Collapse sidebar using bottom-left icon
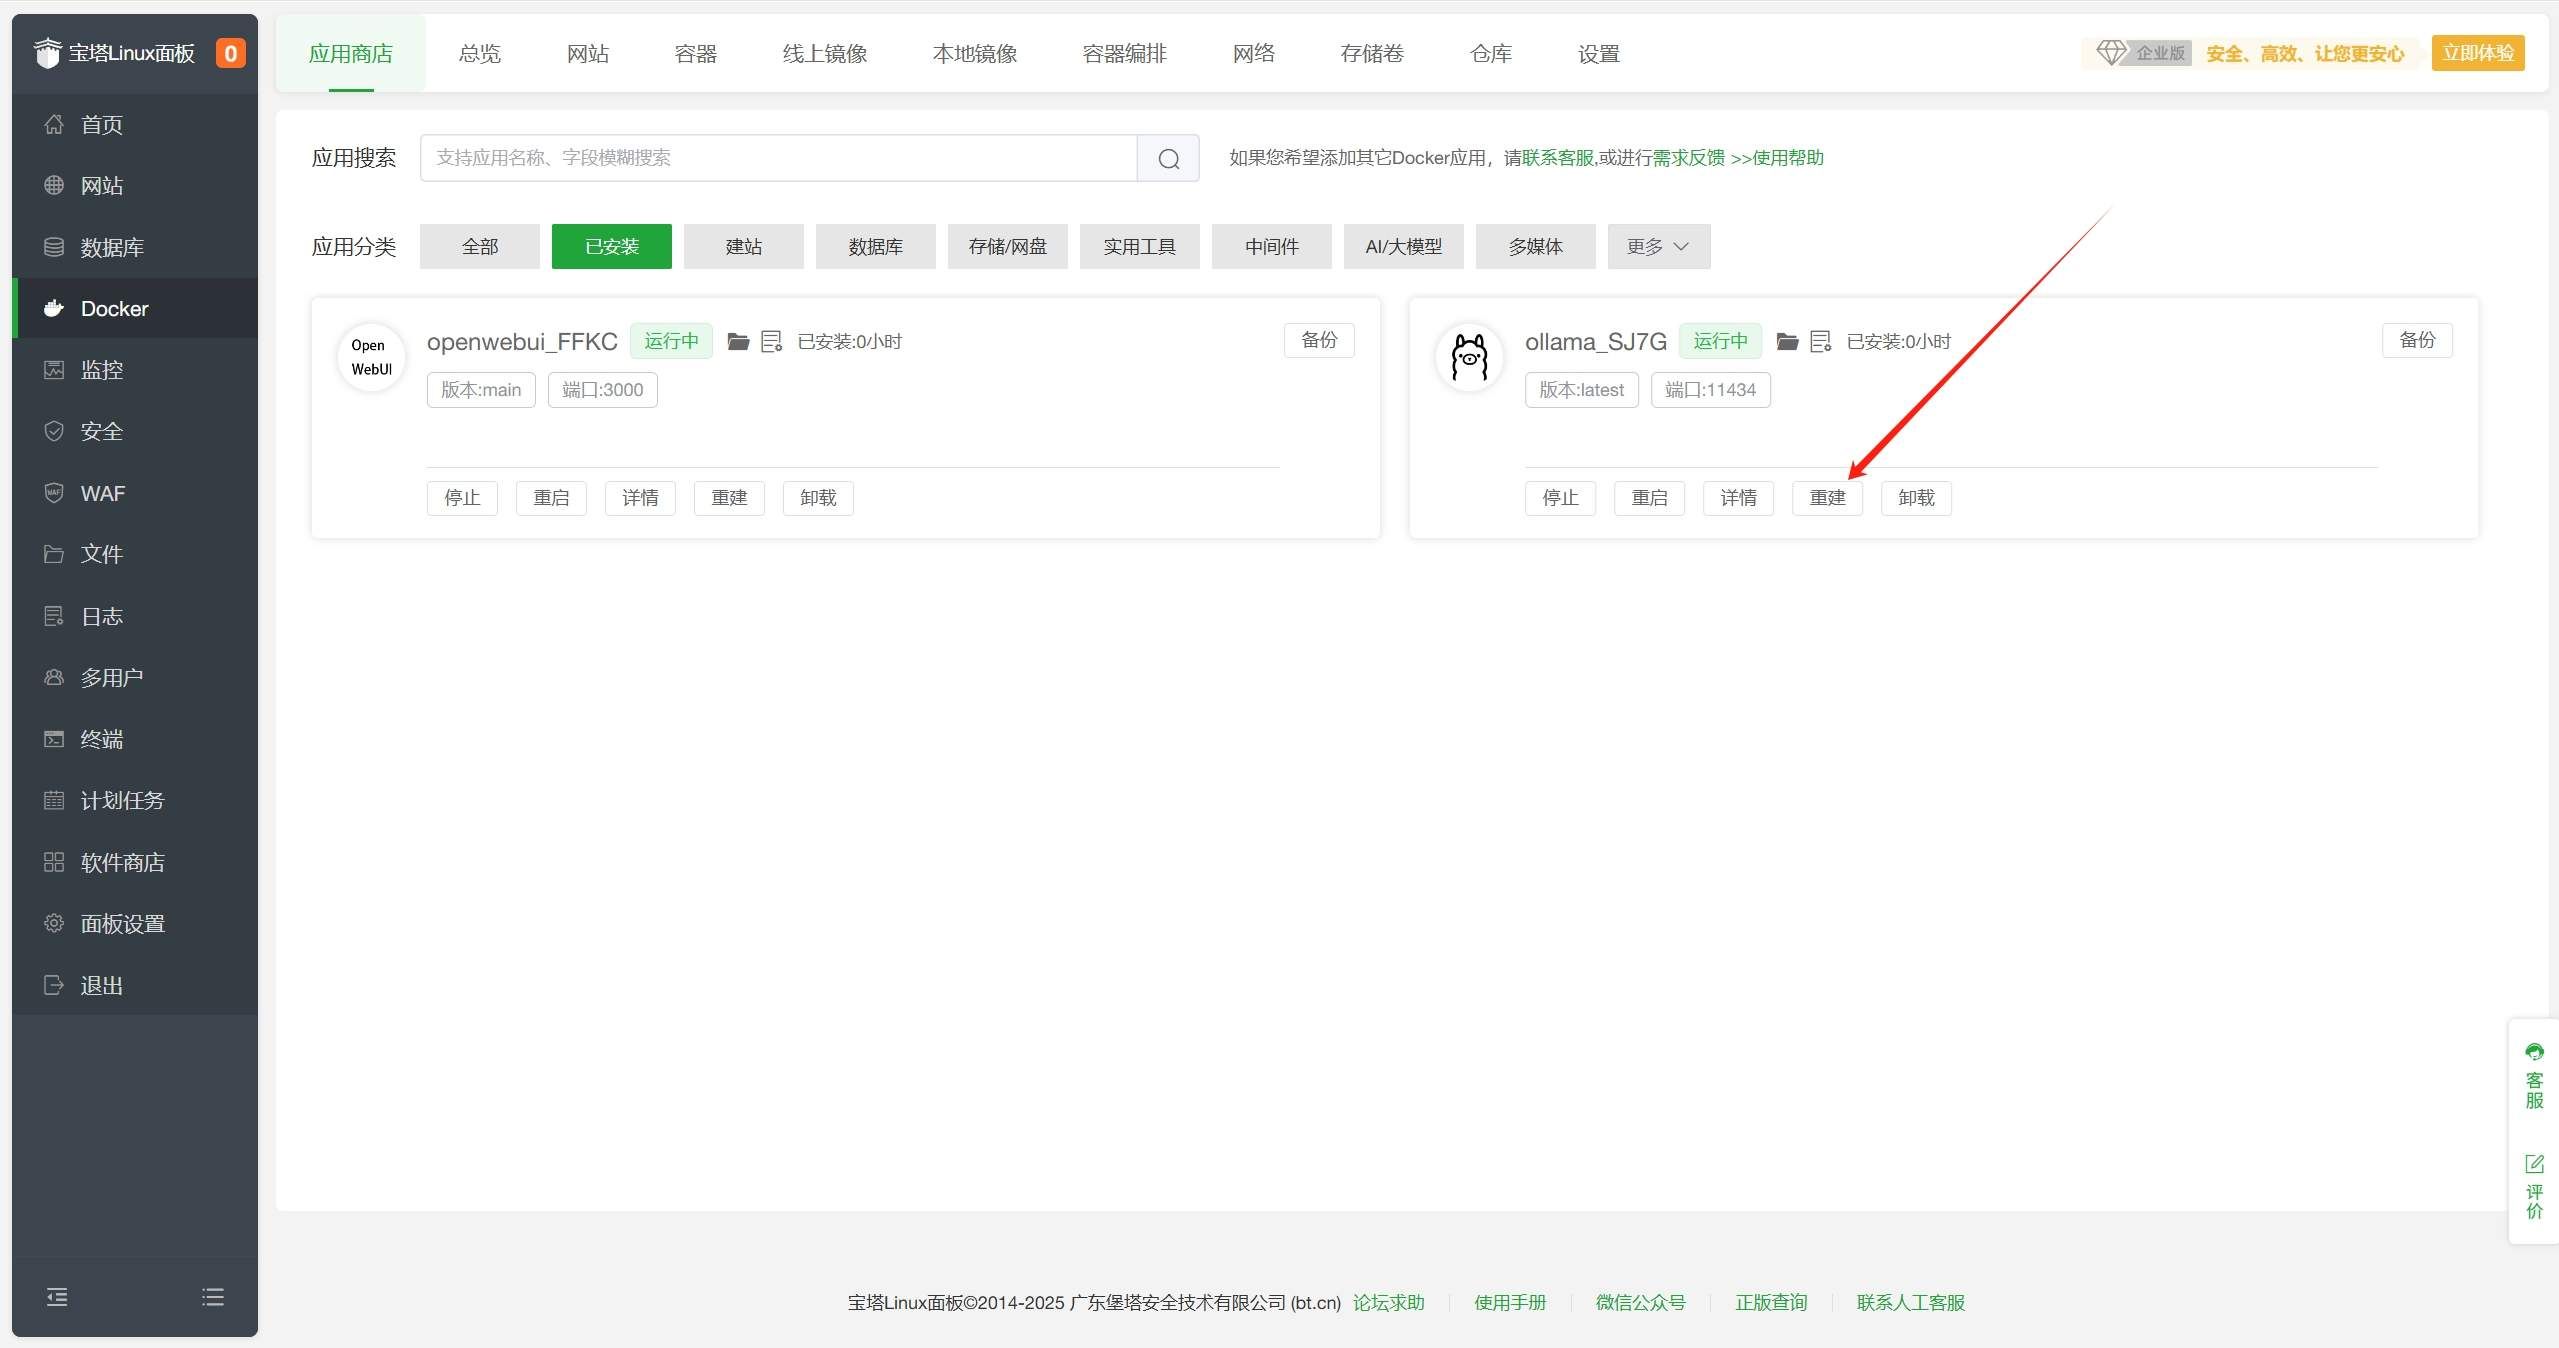Image resolution: width=2559 pixels, height=1348 pixels. pyautogui.click(x=57, y=1297)
